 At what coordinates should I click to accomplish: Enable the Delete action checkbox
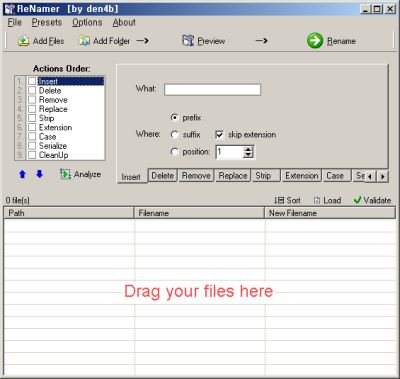tap(32, 90)
